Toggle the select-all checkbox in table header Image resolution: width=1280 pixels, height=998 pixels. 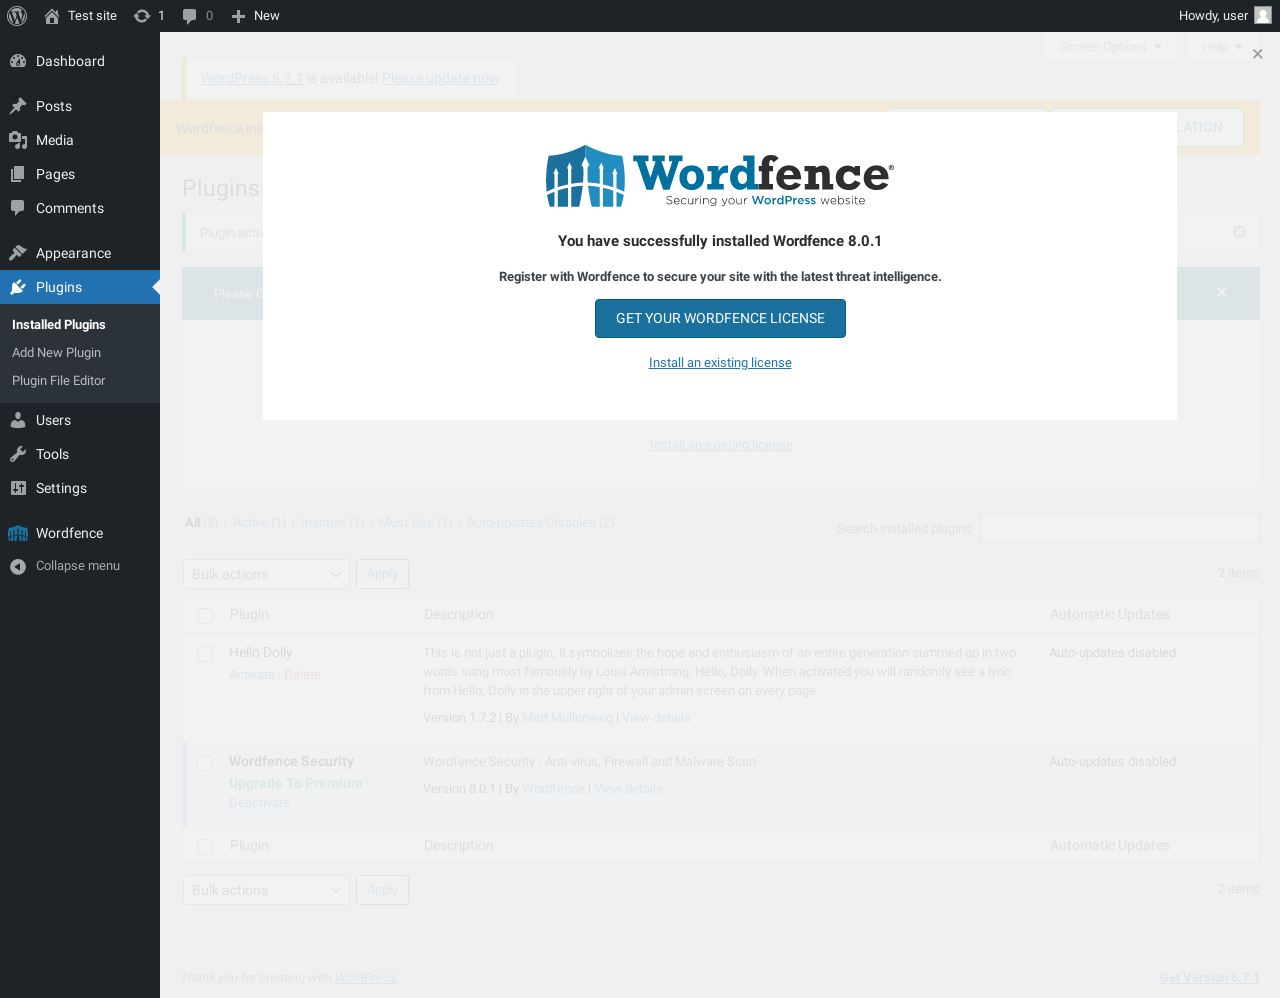point(205,616)
